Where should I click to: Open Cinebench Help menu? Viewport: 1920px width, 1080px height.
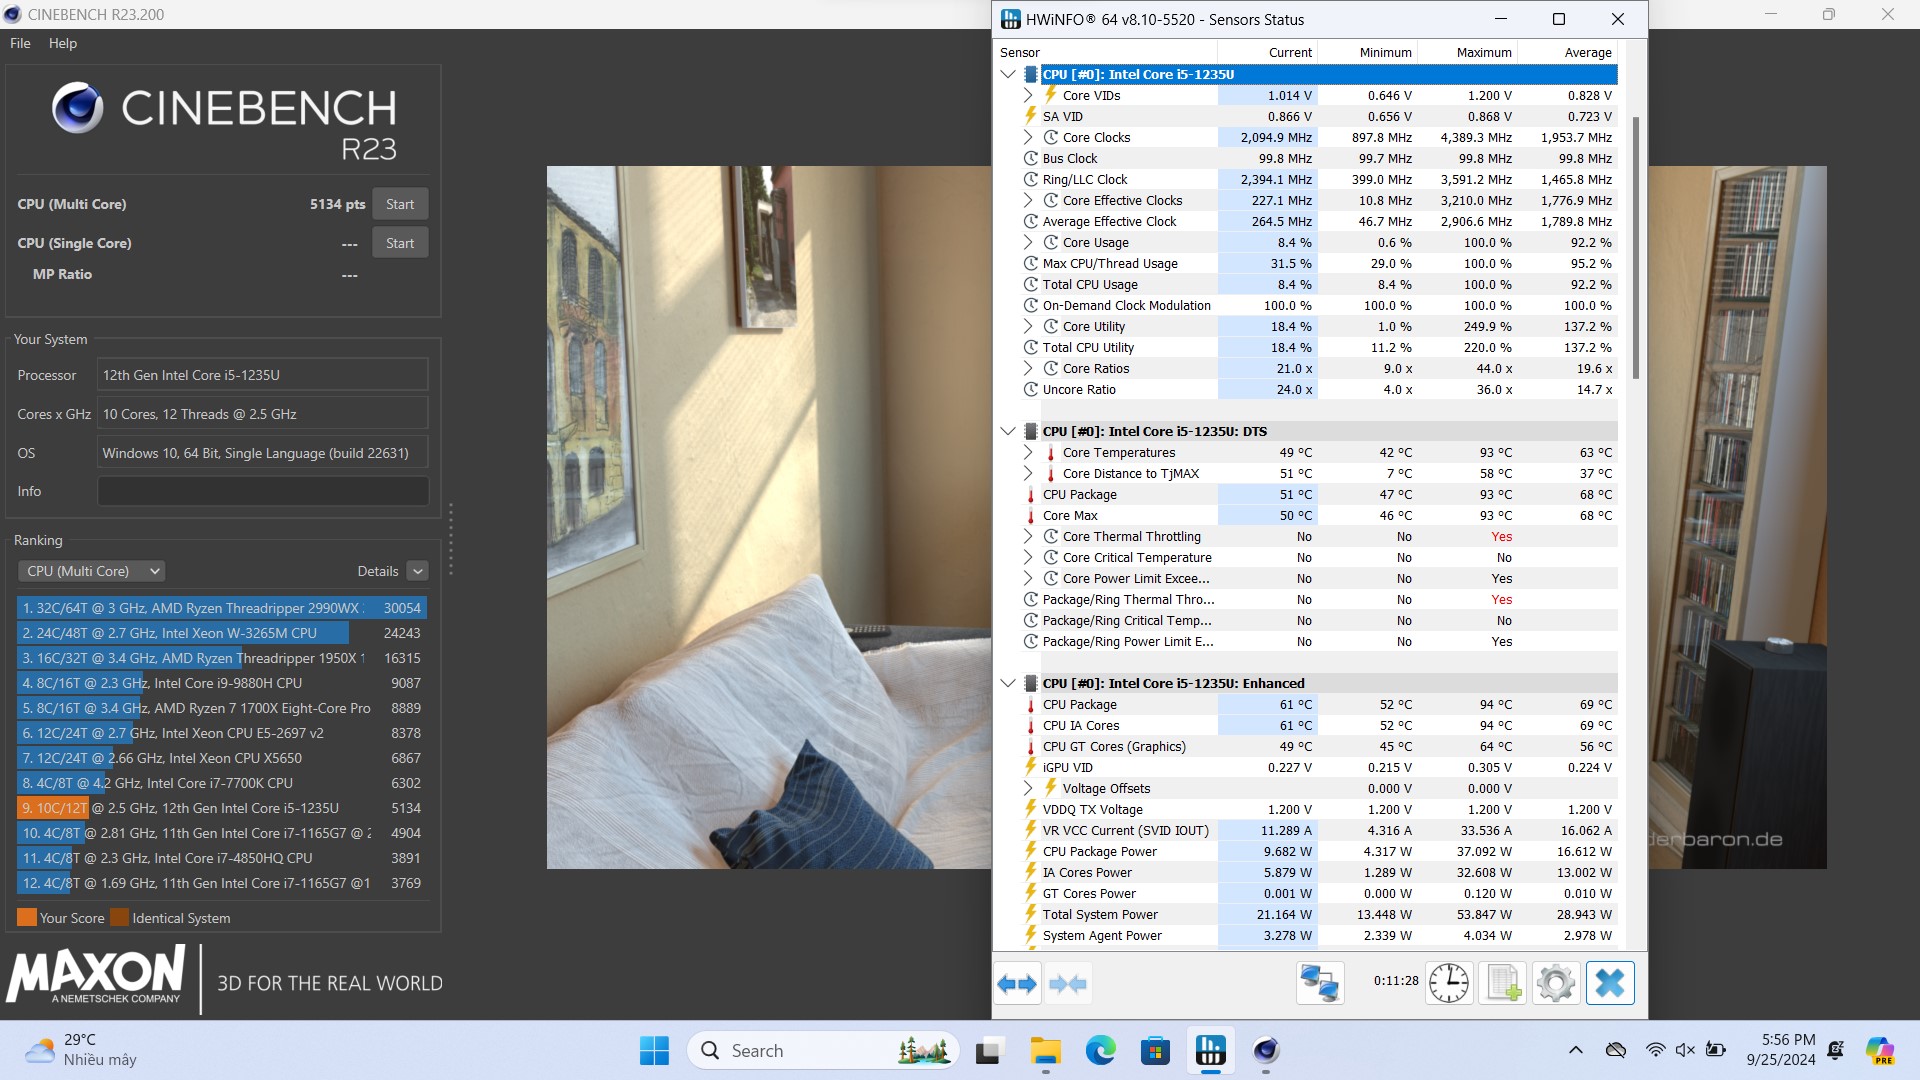click(x=62, y=43)
